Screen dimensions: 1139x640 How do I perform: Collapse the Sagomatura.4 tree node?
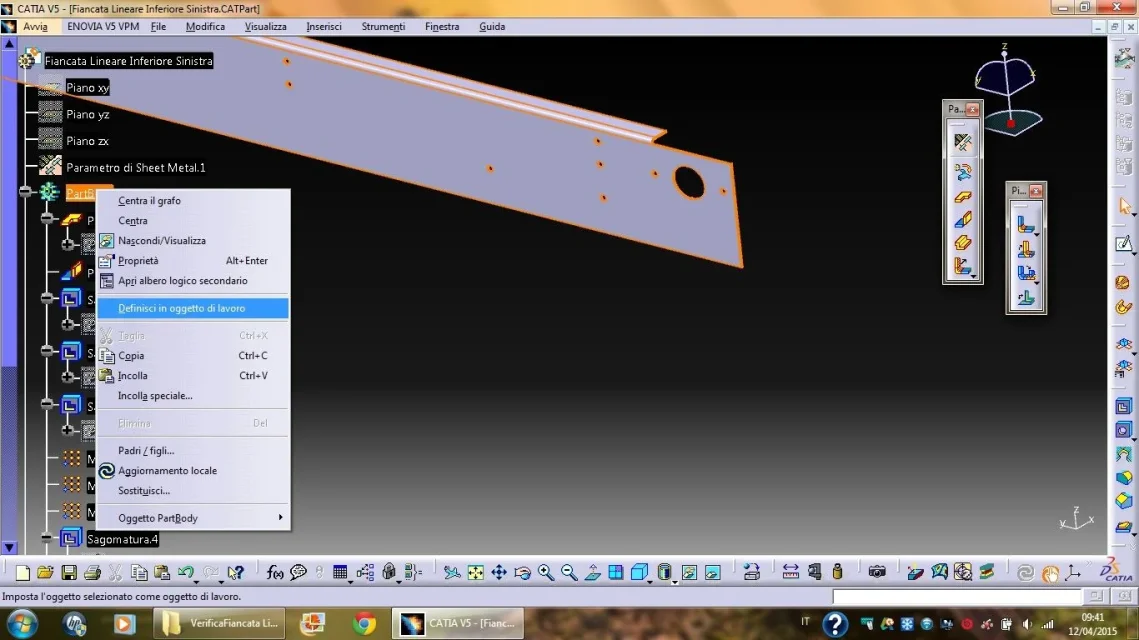click(47, 538)
